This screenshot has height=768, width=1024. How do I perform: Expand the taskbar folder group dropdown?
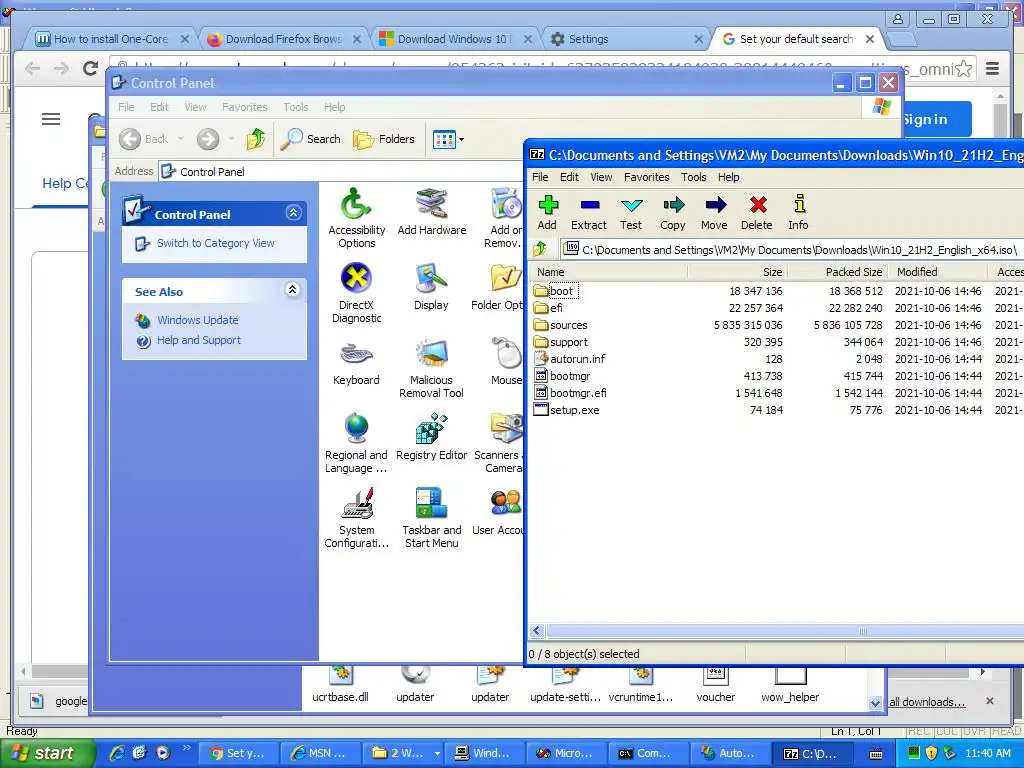[437, 753]
